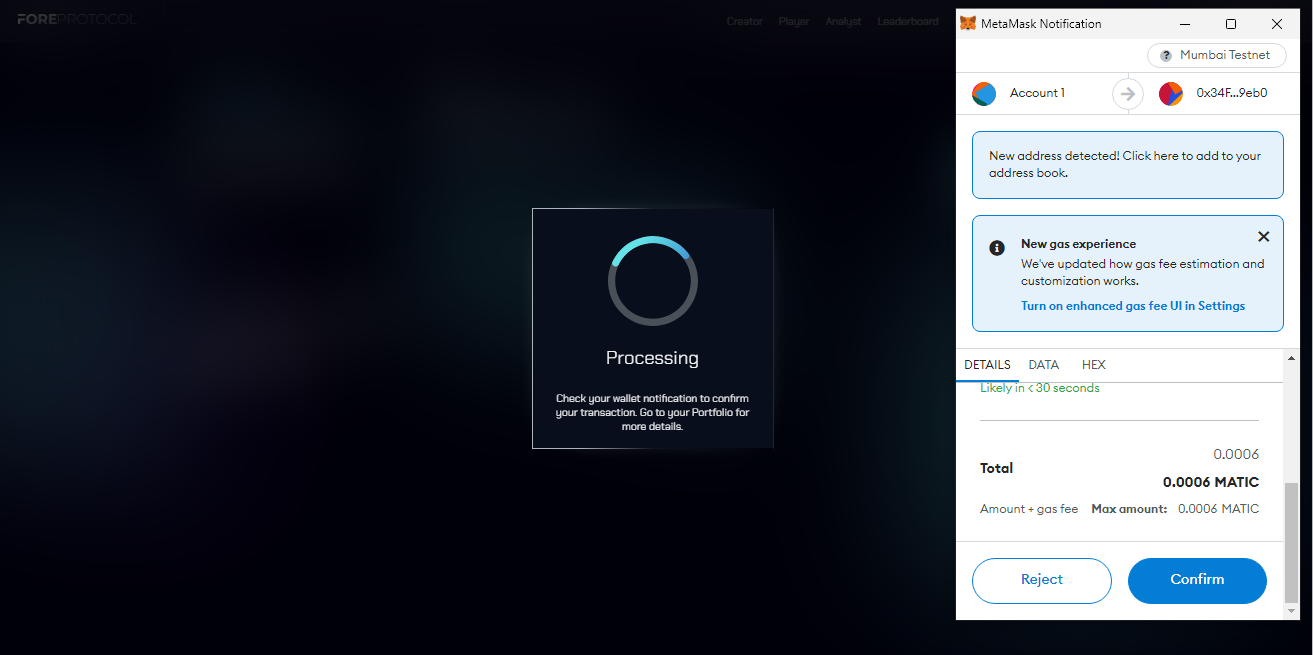Viewport: 1313px width, 655px height.
Task: Switch to the DATA tab
Action: coord(1043,365)
